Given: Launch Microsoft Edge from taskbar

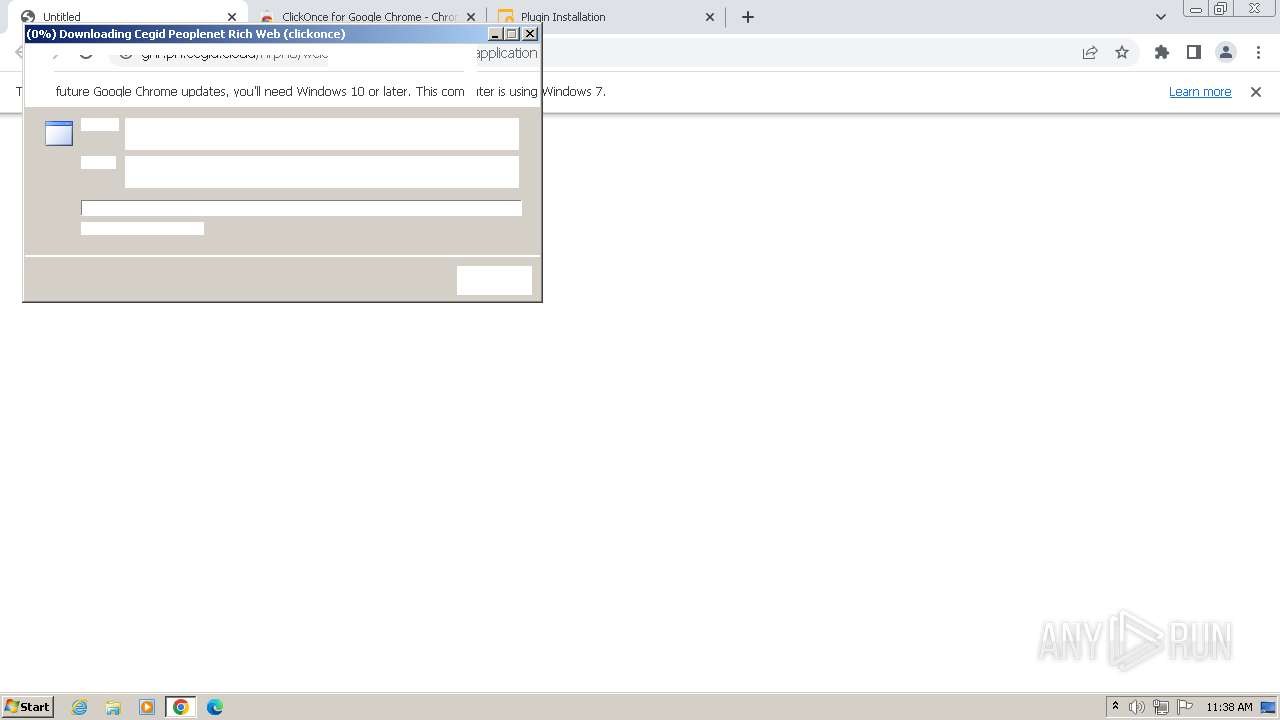Looking at the screenshot, I should click(215, 707).
